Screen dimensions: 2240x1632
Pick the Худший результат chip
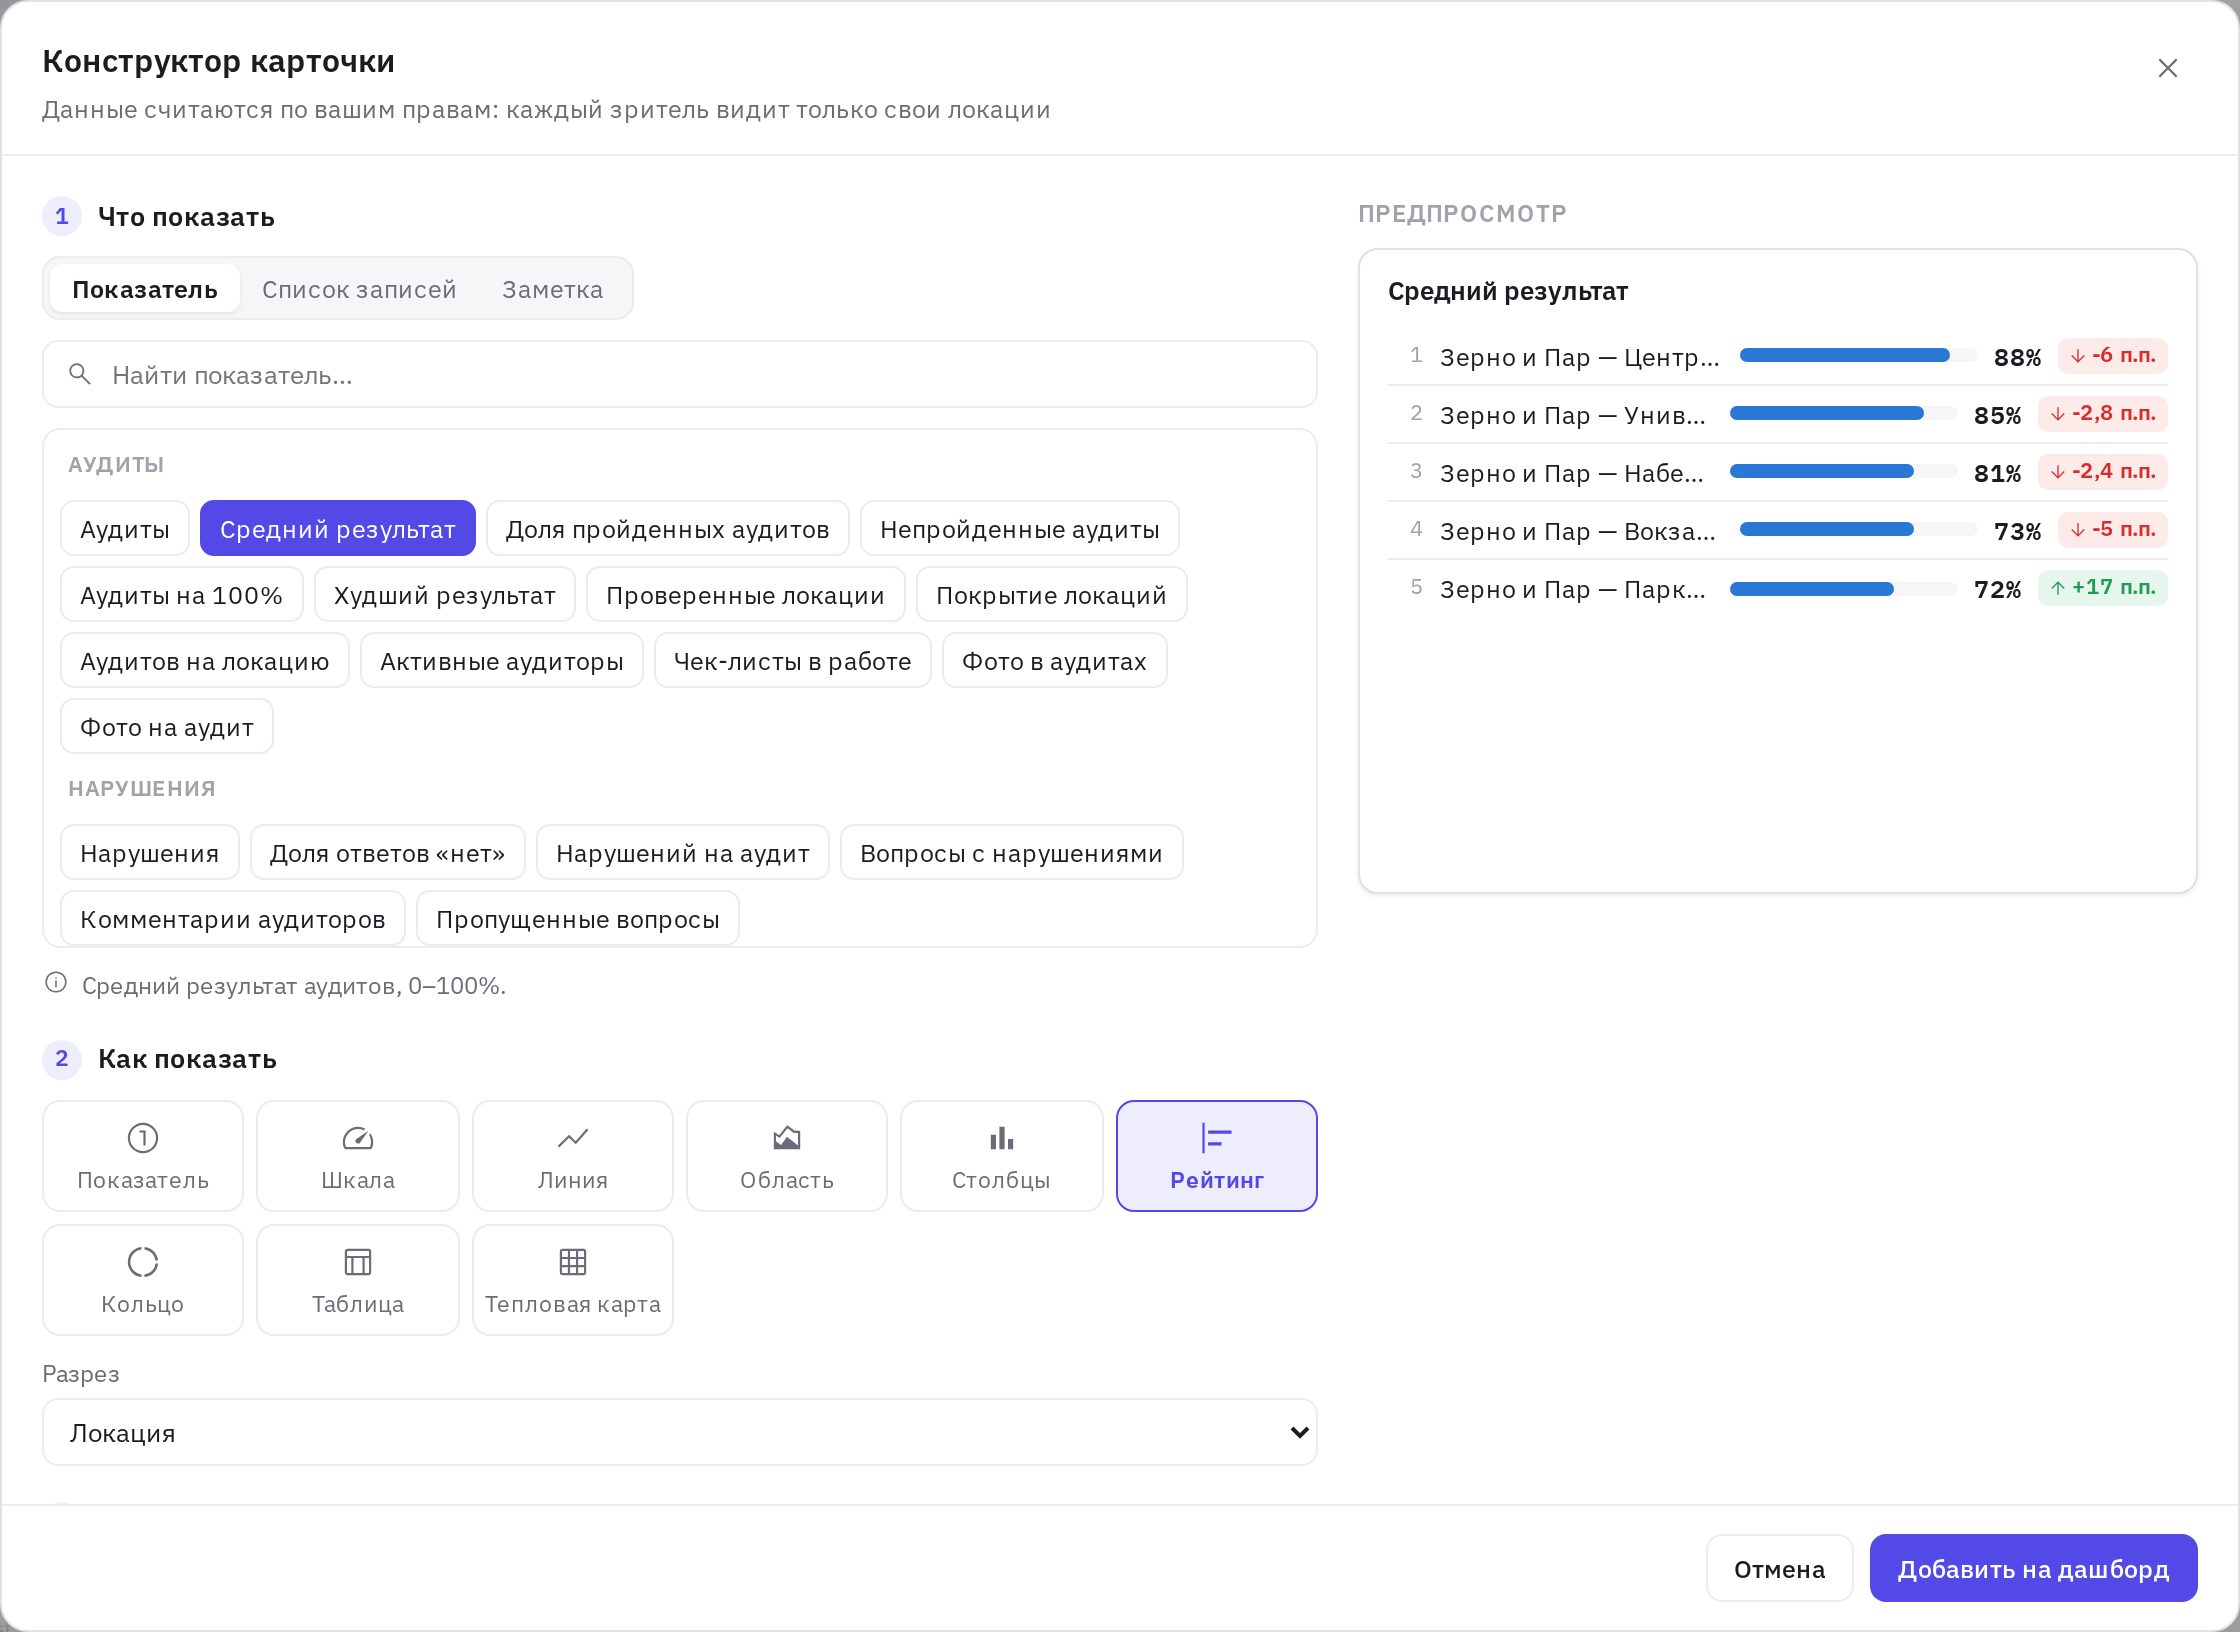[x=445, y=594]
